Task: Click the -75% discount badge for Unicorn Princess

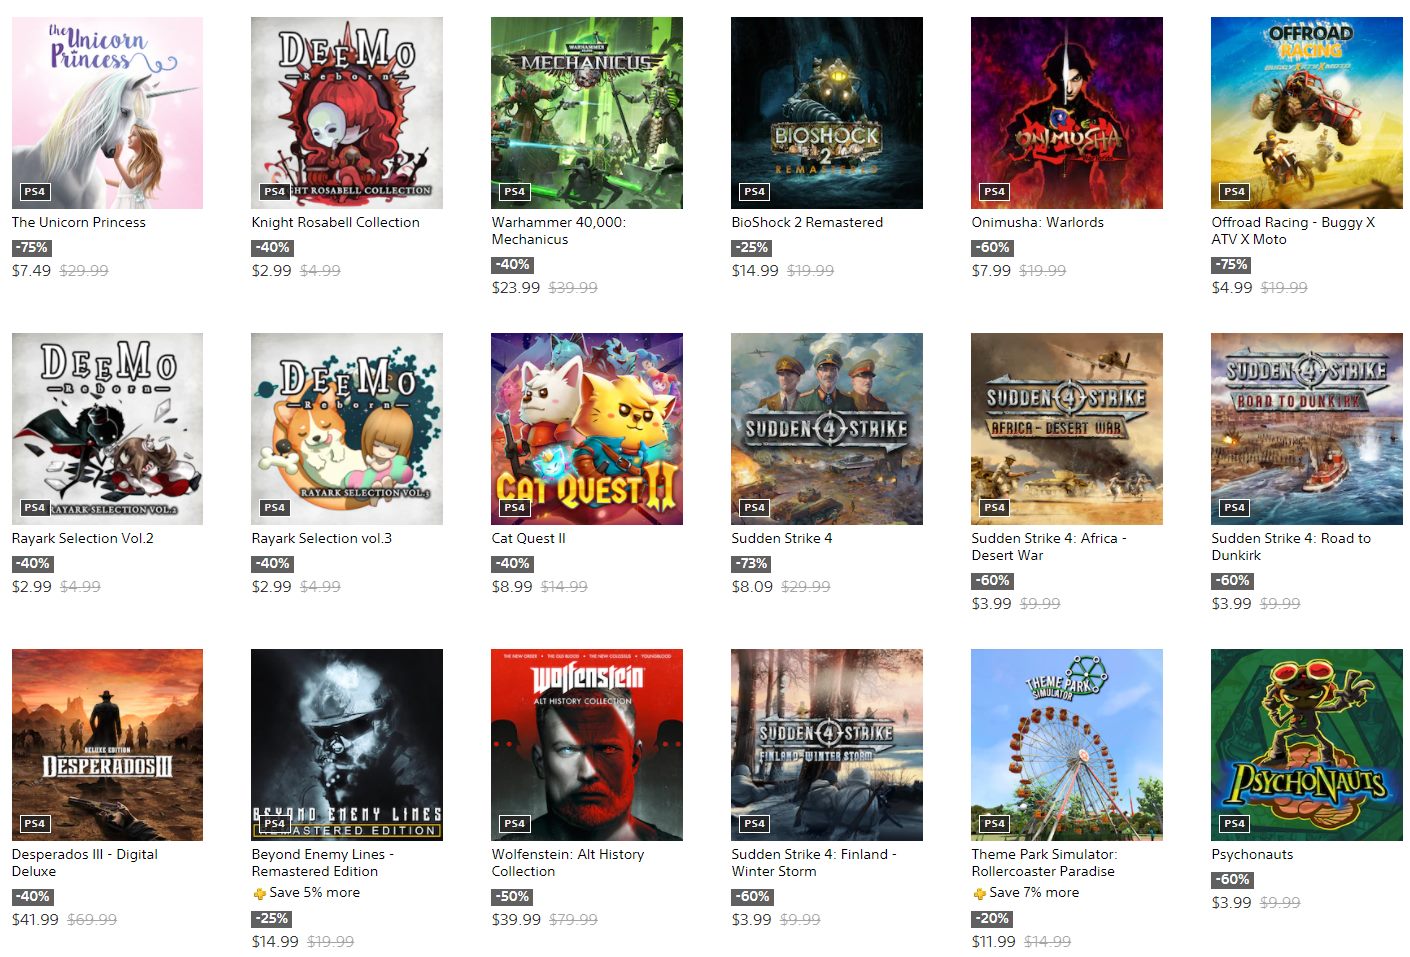Action: (32, 248)
